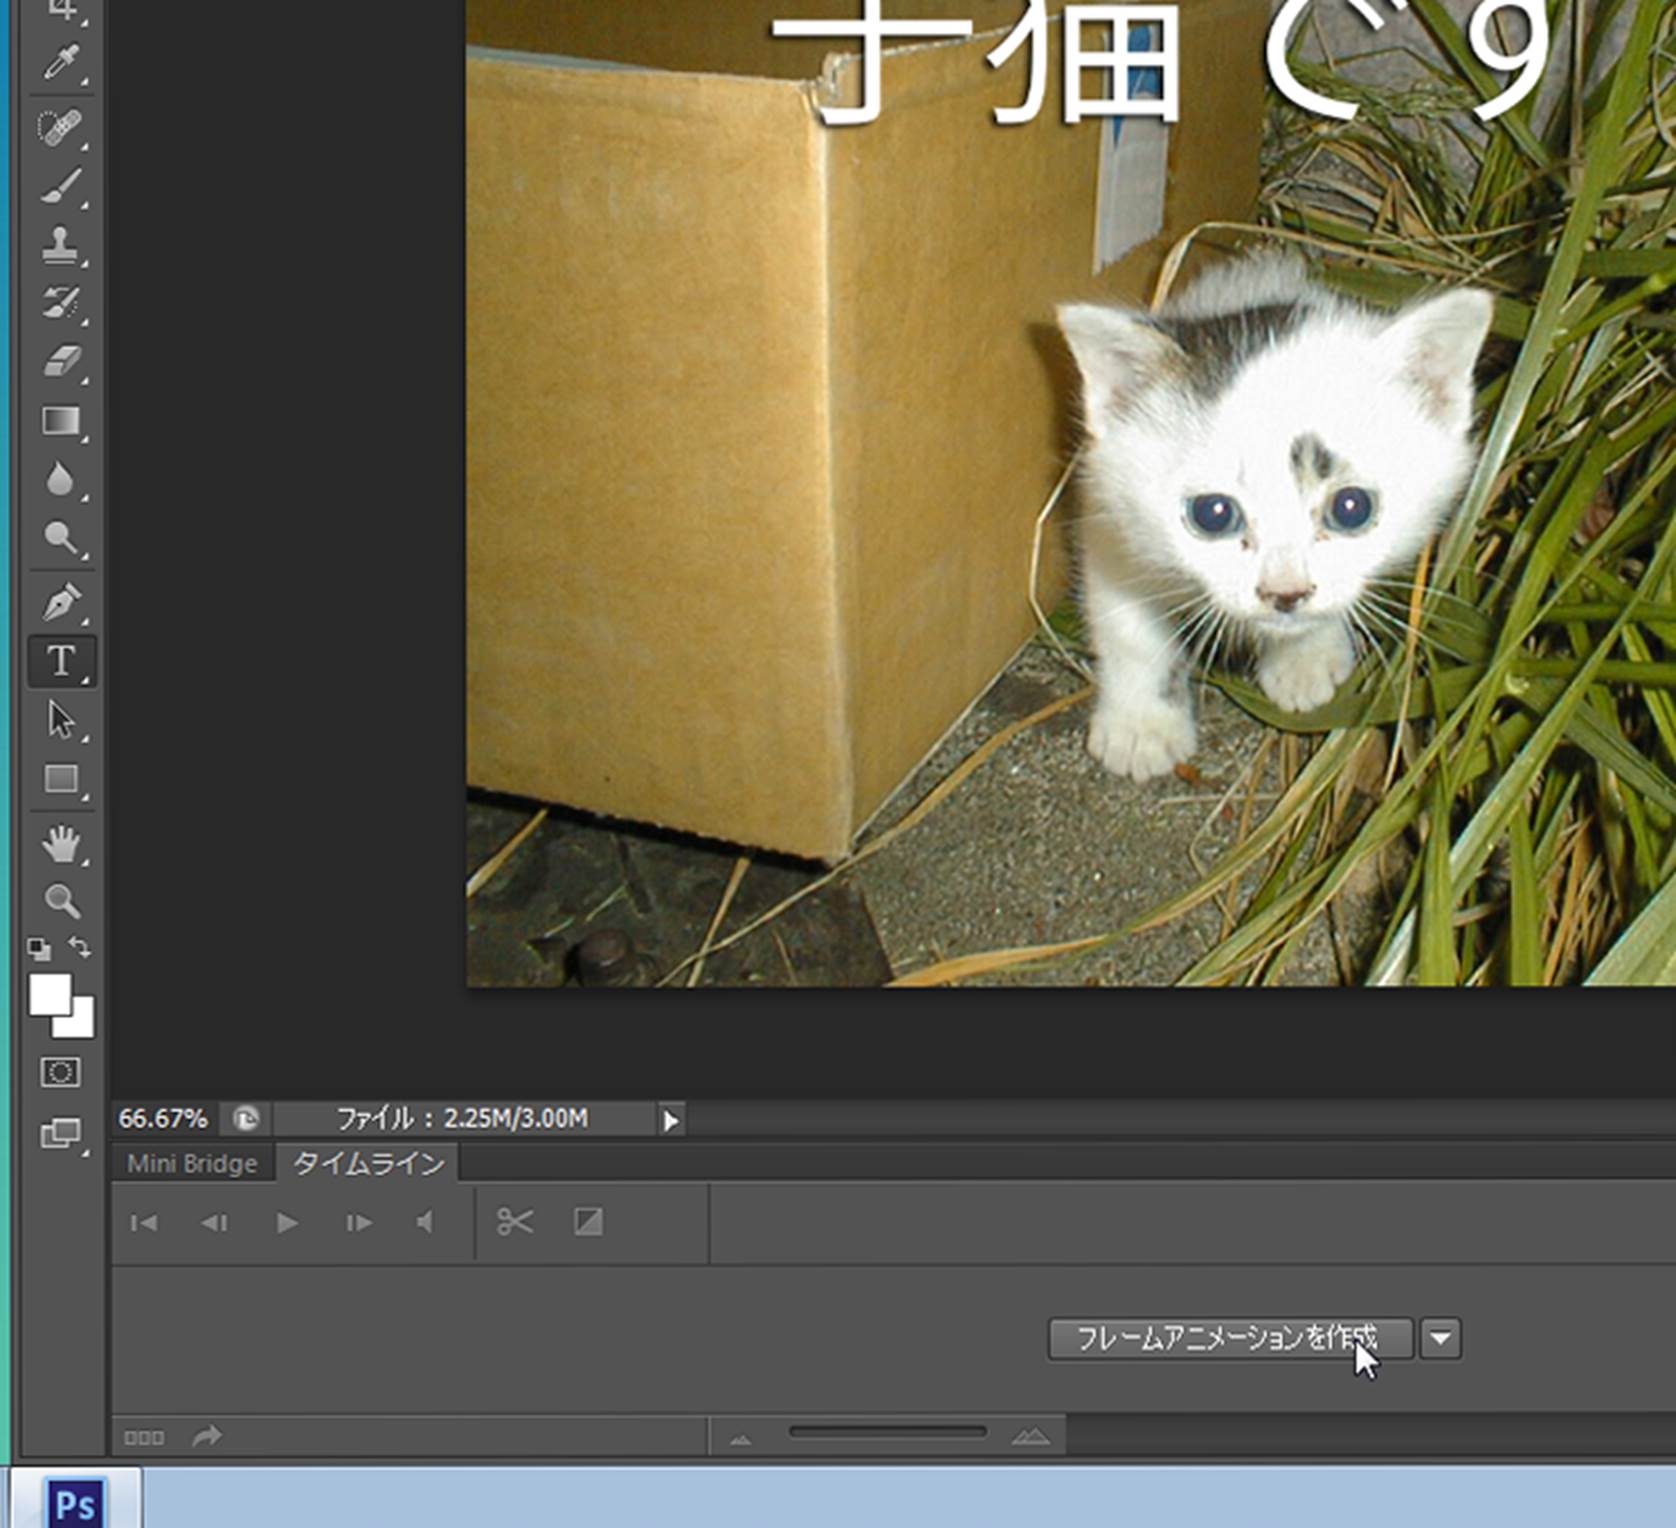Select the Eraser tool
Screen dimensions: 1676x1528
[x=60, y=362]
